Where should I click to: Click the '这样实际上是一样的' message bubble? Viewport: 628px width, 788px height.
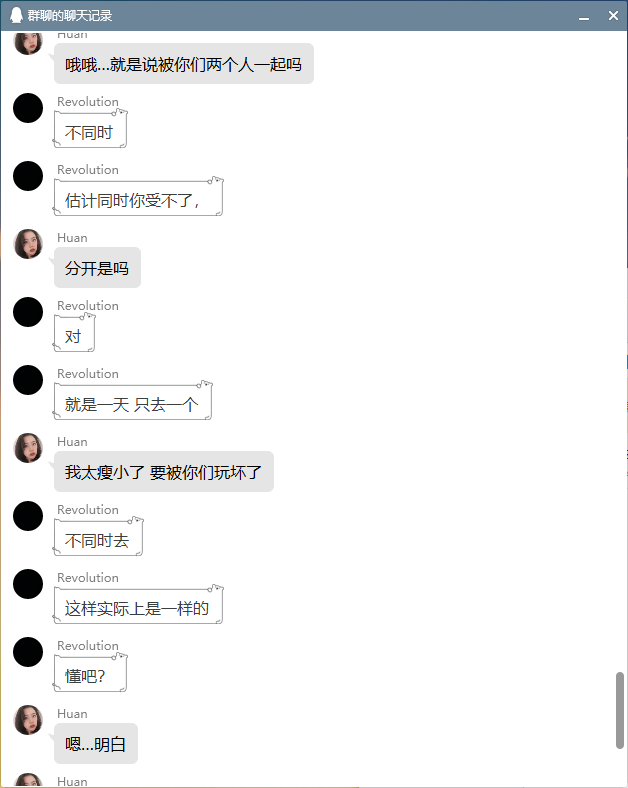(138, 605)
